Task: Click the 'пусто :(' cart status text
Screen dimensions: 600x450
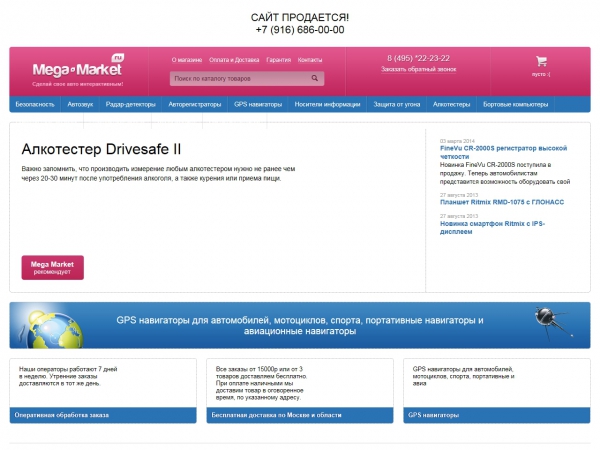Action: click(x=541, y=74)
